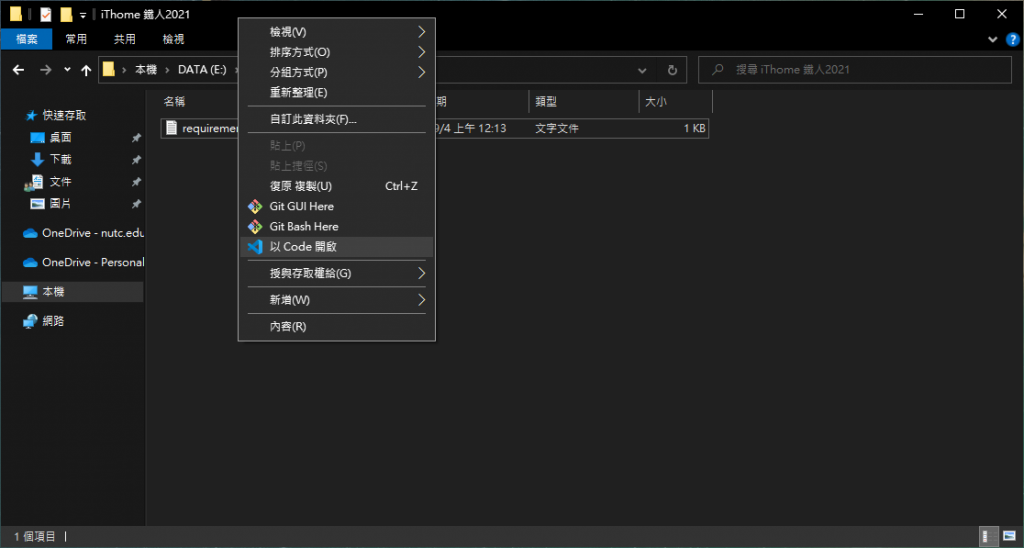Click the pin icon beside 圖片
Screen dimensions: 1024x548
coord(136,204)
